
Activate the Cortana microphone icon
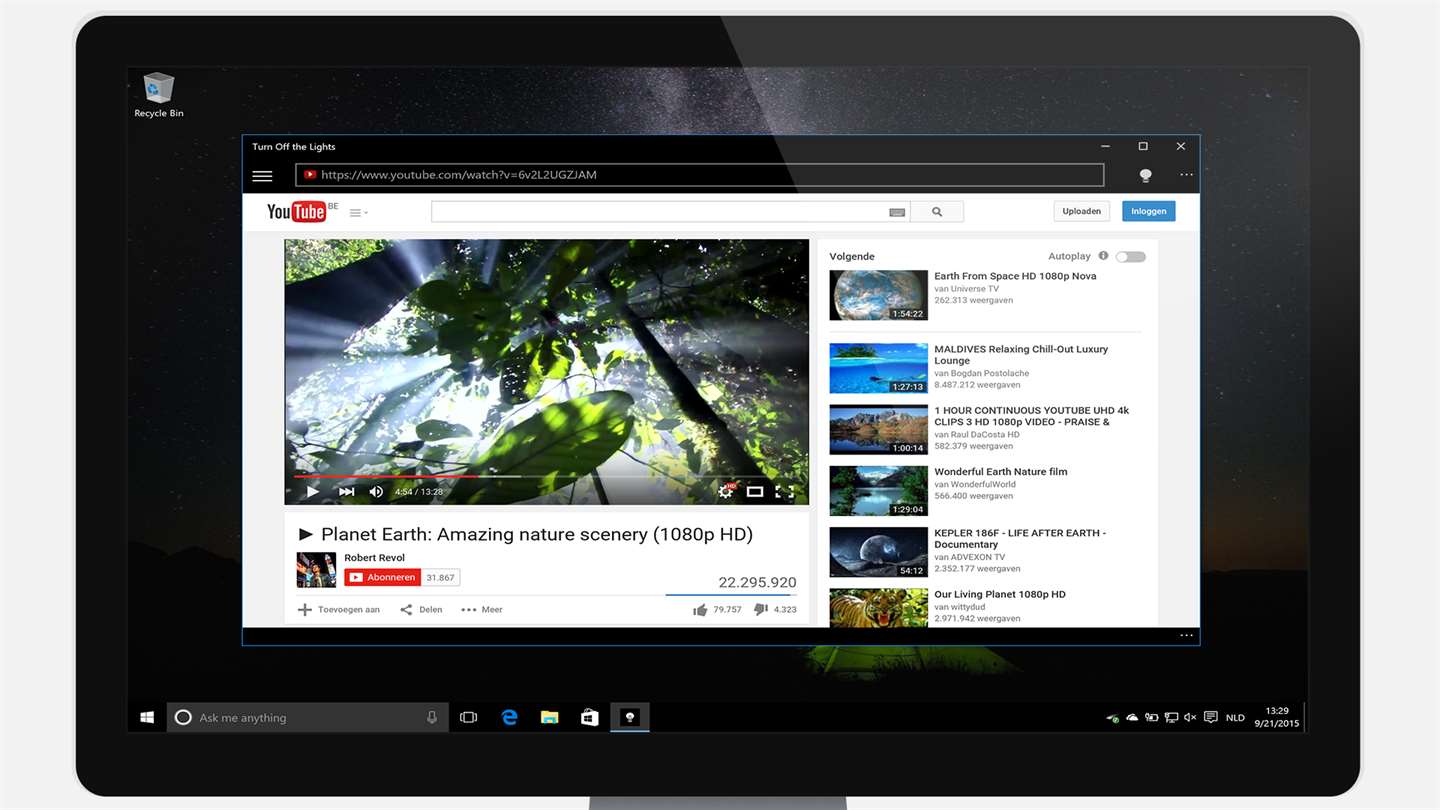[x=432, y=717]
